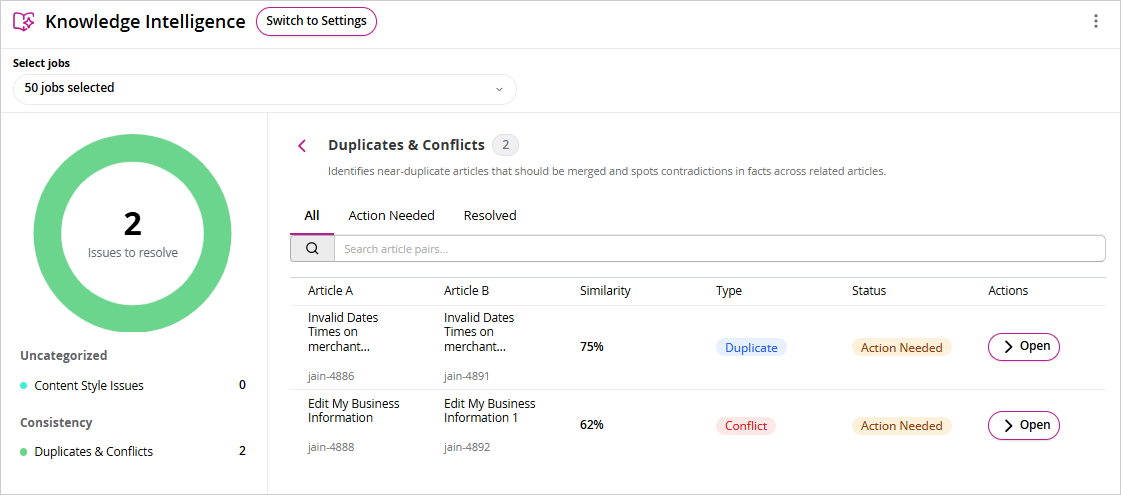Select the All tab
The width and height of the screenshot is (1121, 495).
coord(312,215)
